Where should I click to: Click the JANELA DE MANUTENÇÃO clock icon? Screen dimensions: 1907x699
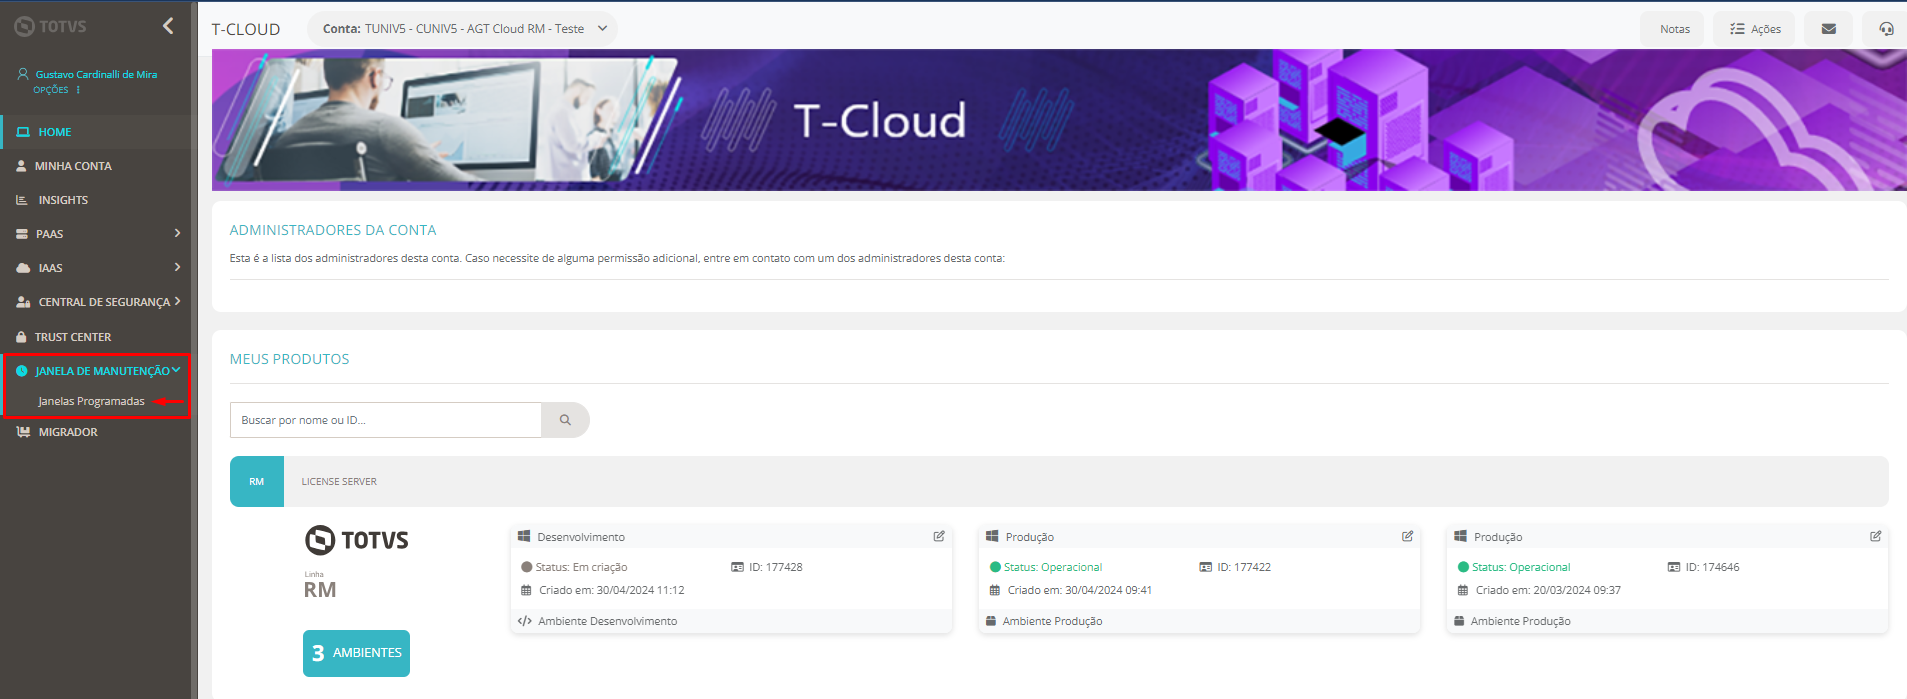[x=22, y=371]
